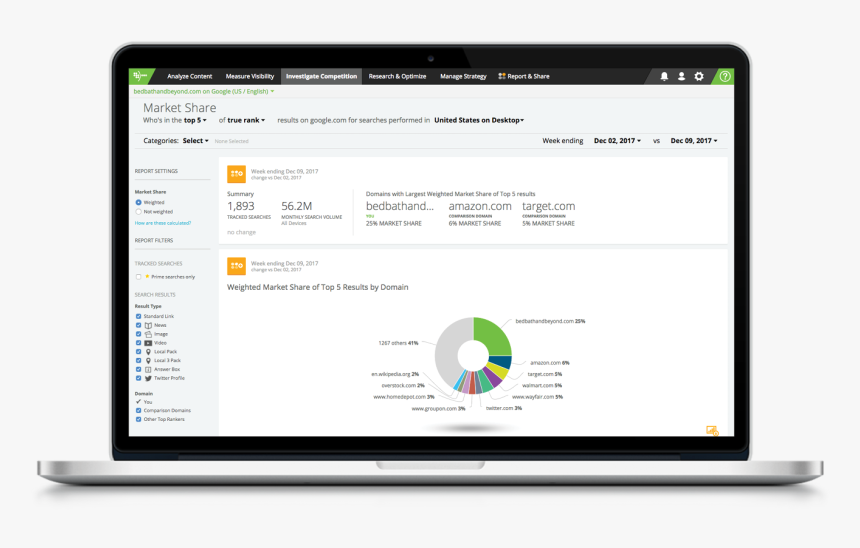Select the Not weighted market share option
Viewport: 860px width, 548px height.
click(x=138, y=211)
